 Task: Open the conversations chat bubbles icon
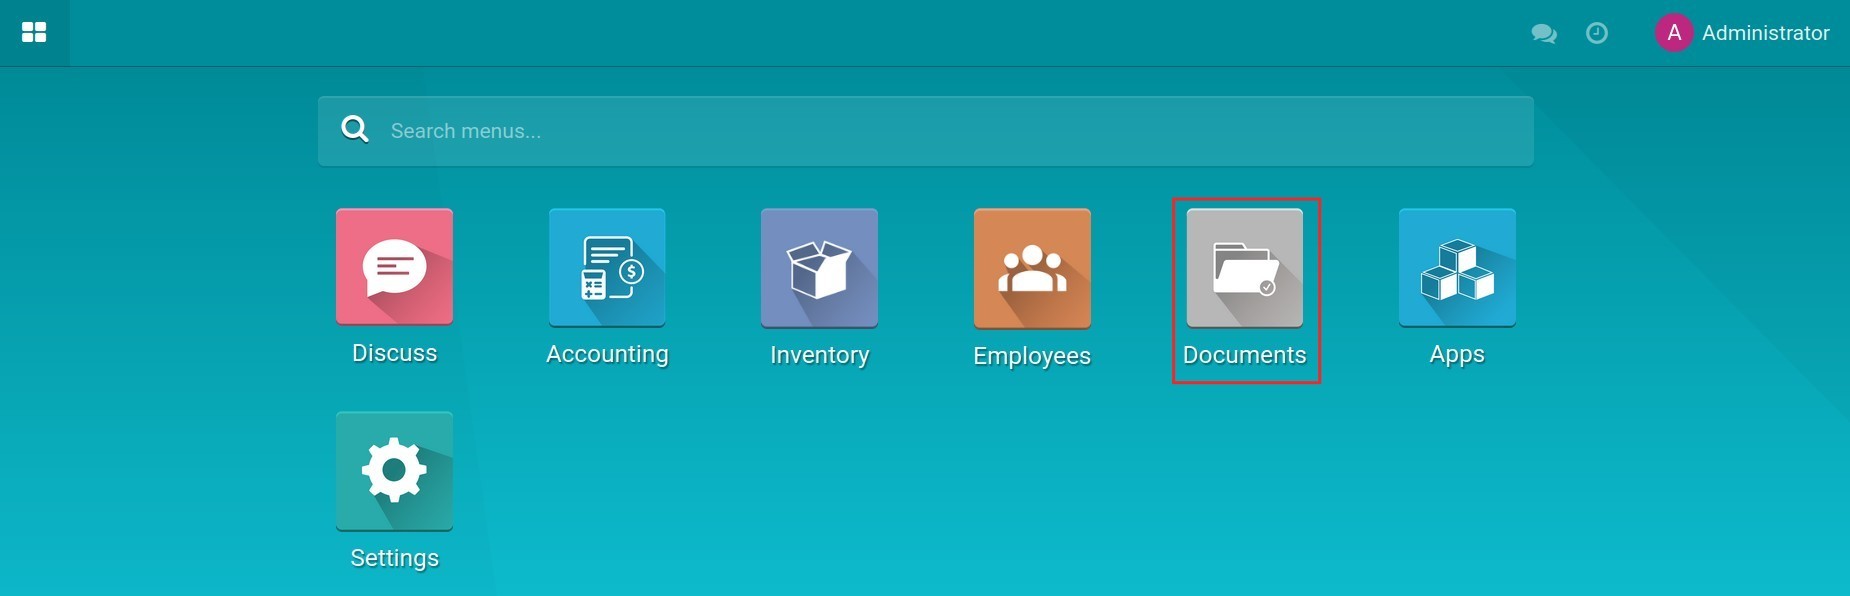[1543, 33]
